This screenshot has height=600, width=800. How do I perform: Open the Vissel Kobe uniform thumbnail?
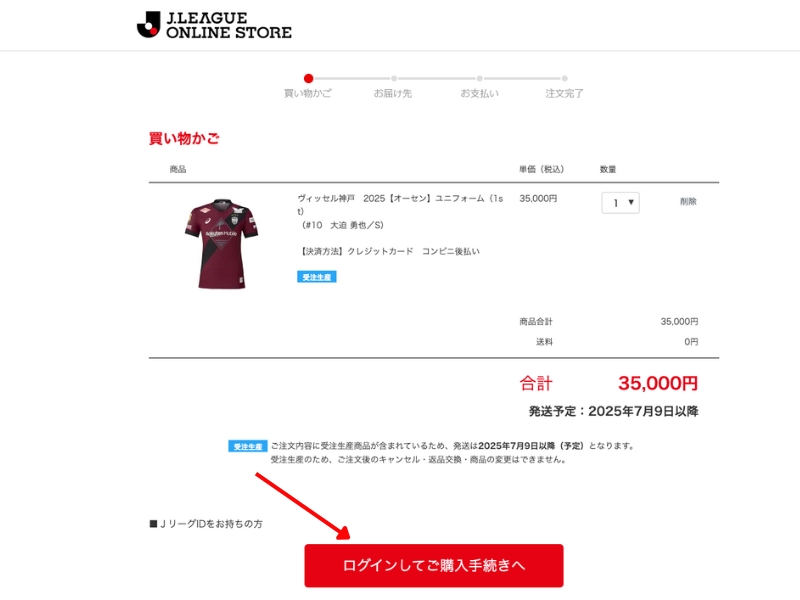click(221, 244)
